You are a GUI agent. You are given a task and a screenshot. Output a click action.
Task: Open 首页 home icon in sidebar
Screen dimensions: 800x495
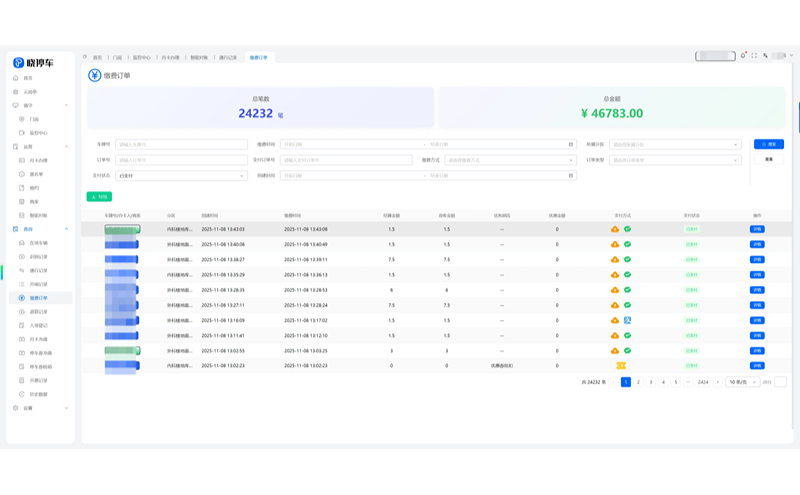click(x=28, y=77)
